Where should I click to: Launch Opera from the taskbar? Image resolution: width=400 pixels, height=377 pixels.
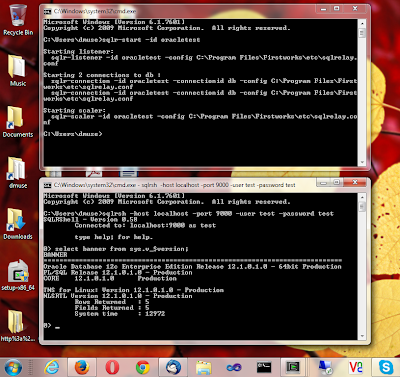[x=112, y=368]
